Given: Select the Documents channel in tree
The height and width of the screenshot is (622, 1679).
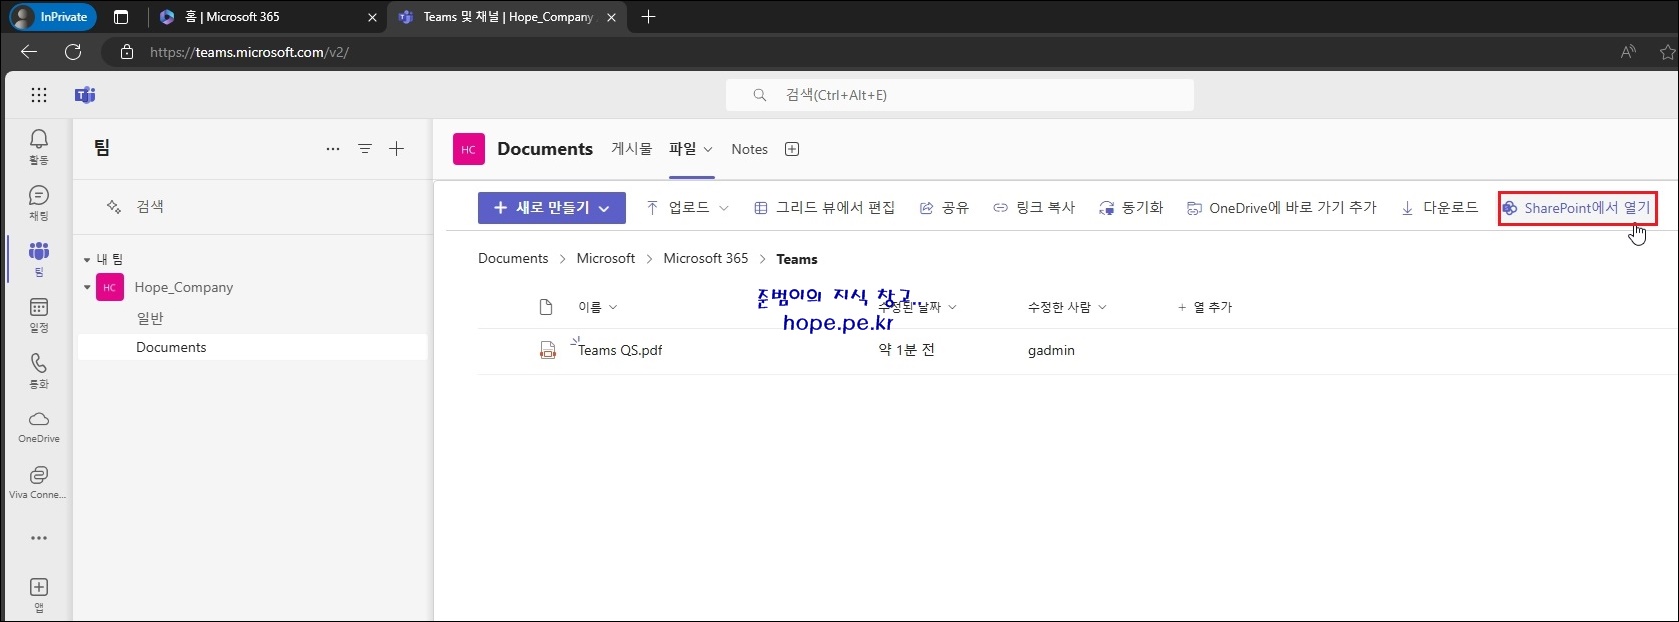Looking at the screenshot, I should click(171, 347).
